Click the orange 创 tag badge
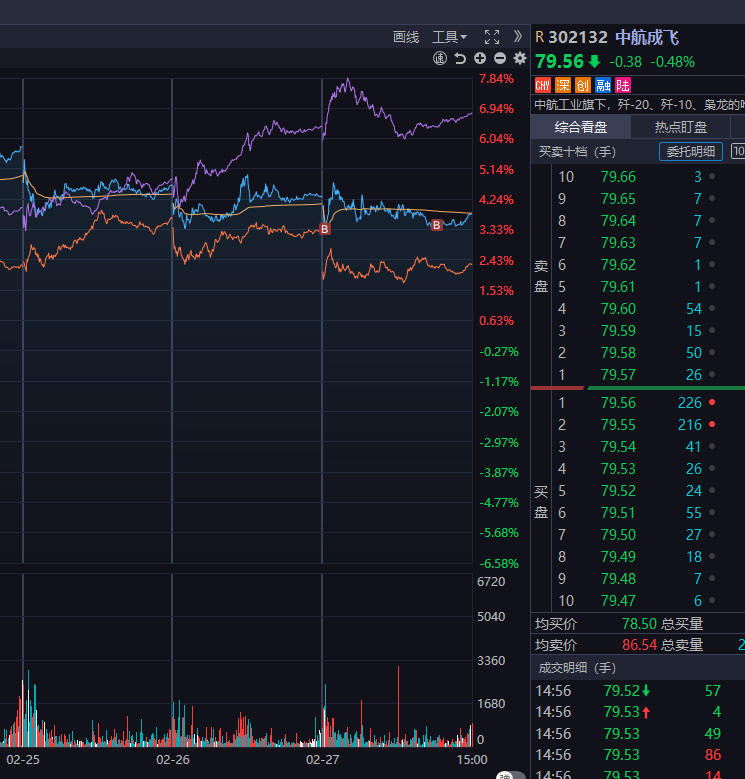 click(x=583, y=85)
